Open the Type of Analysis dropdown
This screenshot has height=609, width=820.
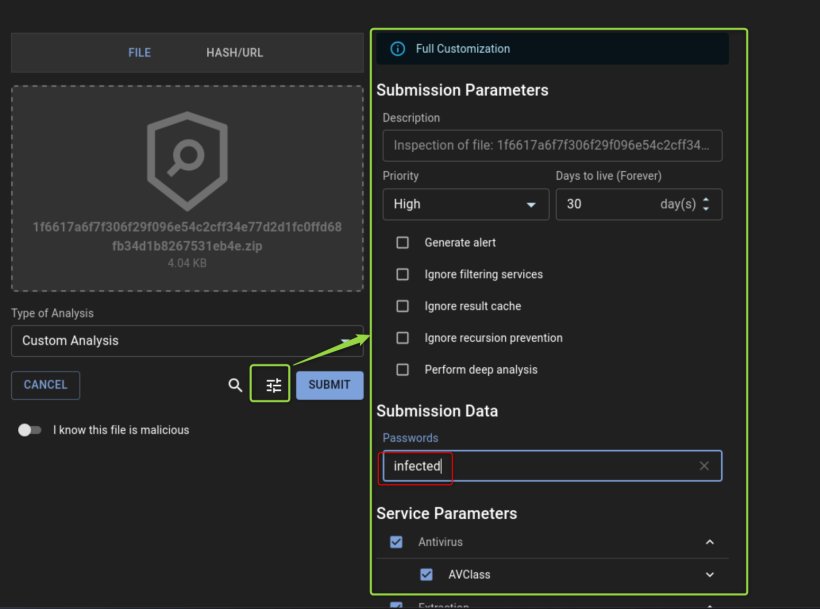click(186, 341)
